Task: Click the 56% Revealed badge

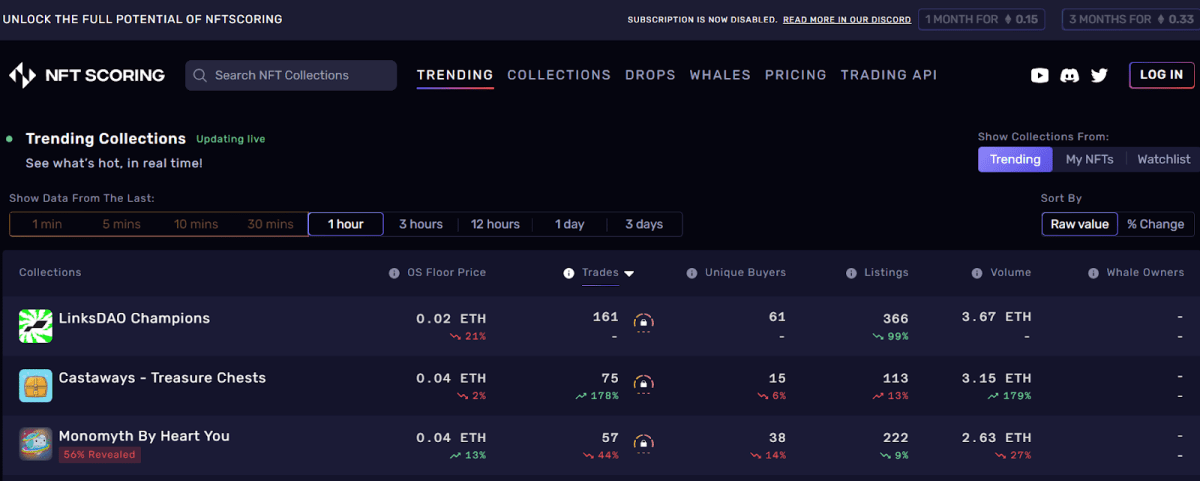Action: (98, 454)
